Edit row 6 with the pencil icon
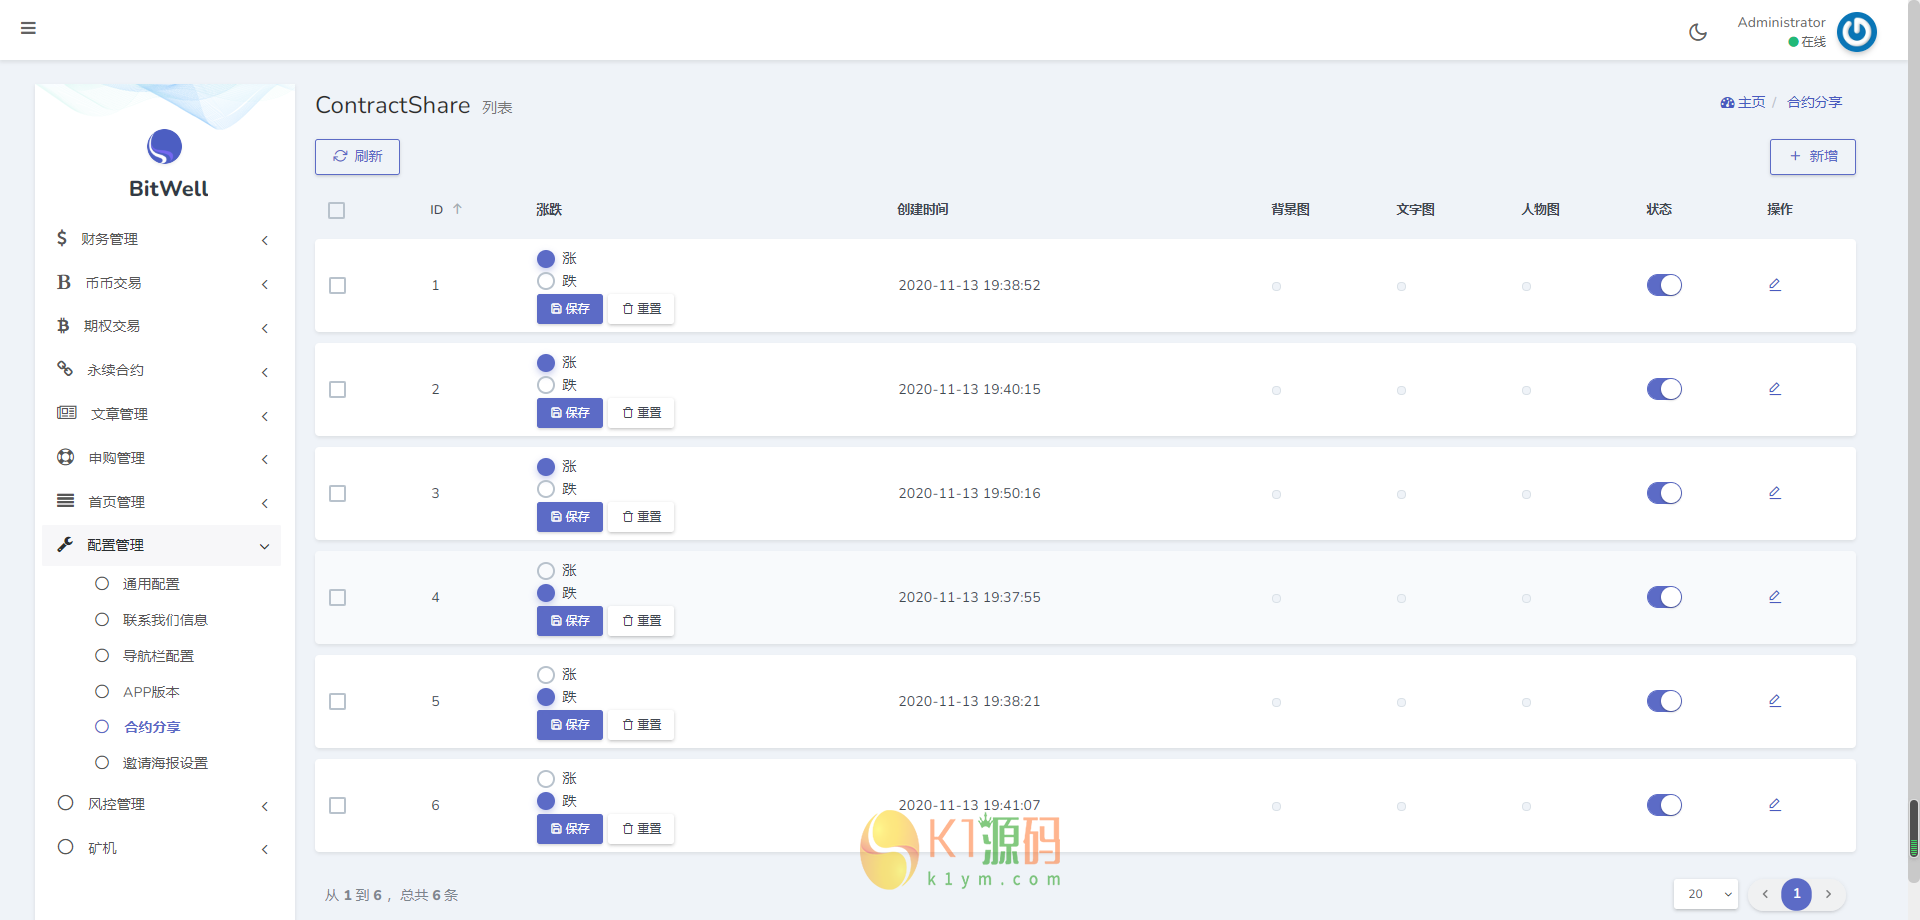The height and width of the screenshot is (920, 1920). (1775, 805)
